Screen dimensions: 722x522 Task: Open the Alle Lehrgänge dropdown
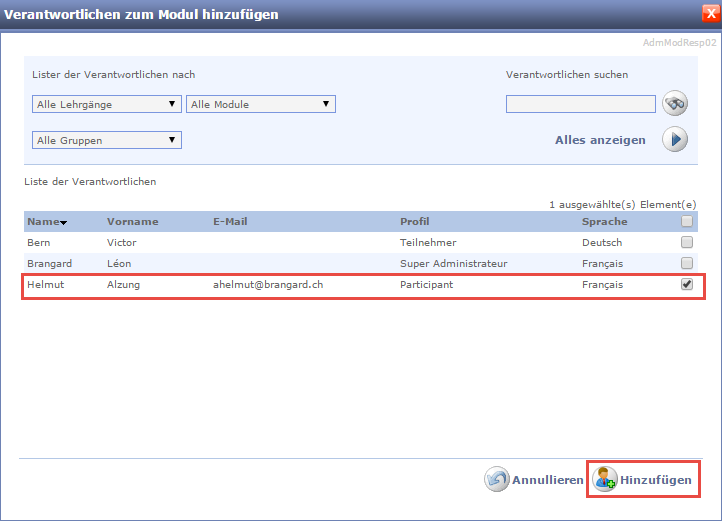click(x=106, y=104)
